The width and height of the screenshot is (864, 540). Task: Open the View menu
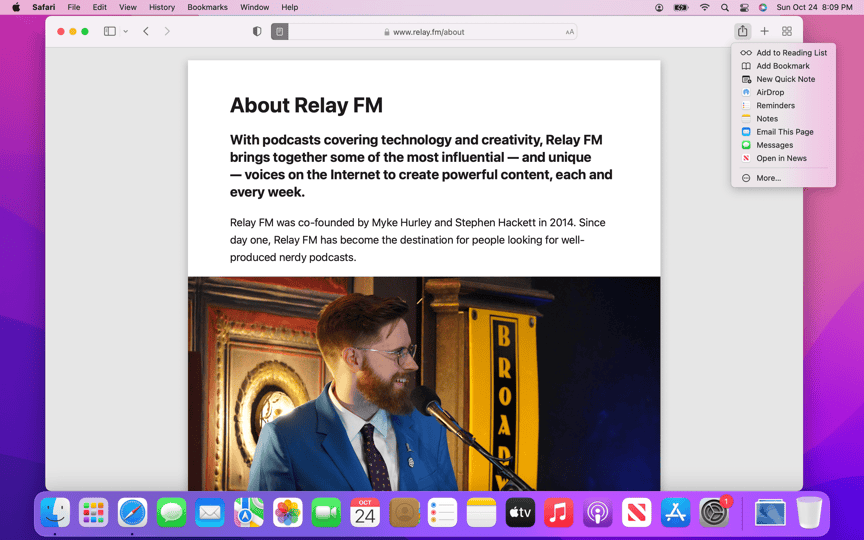tap(128, 7)
